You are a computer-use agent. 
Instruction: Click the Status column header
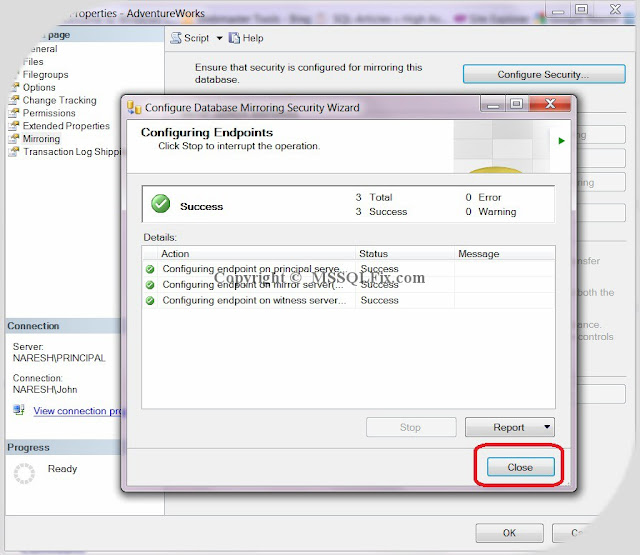[405, 253]
